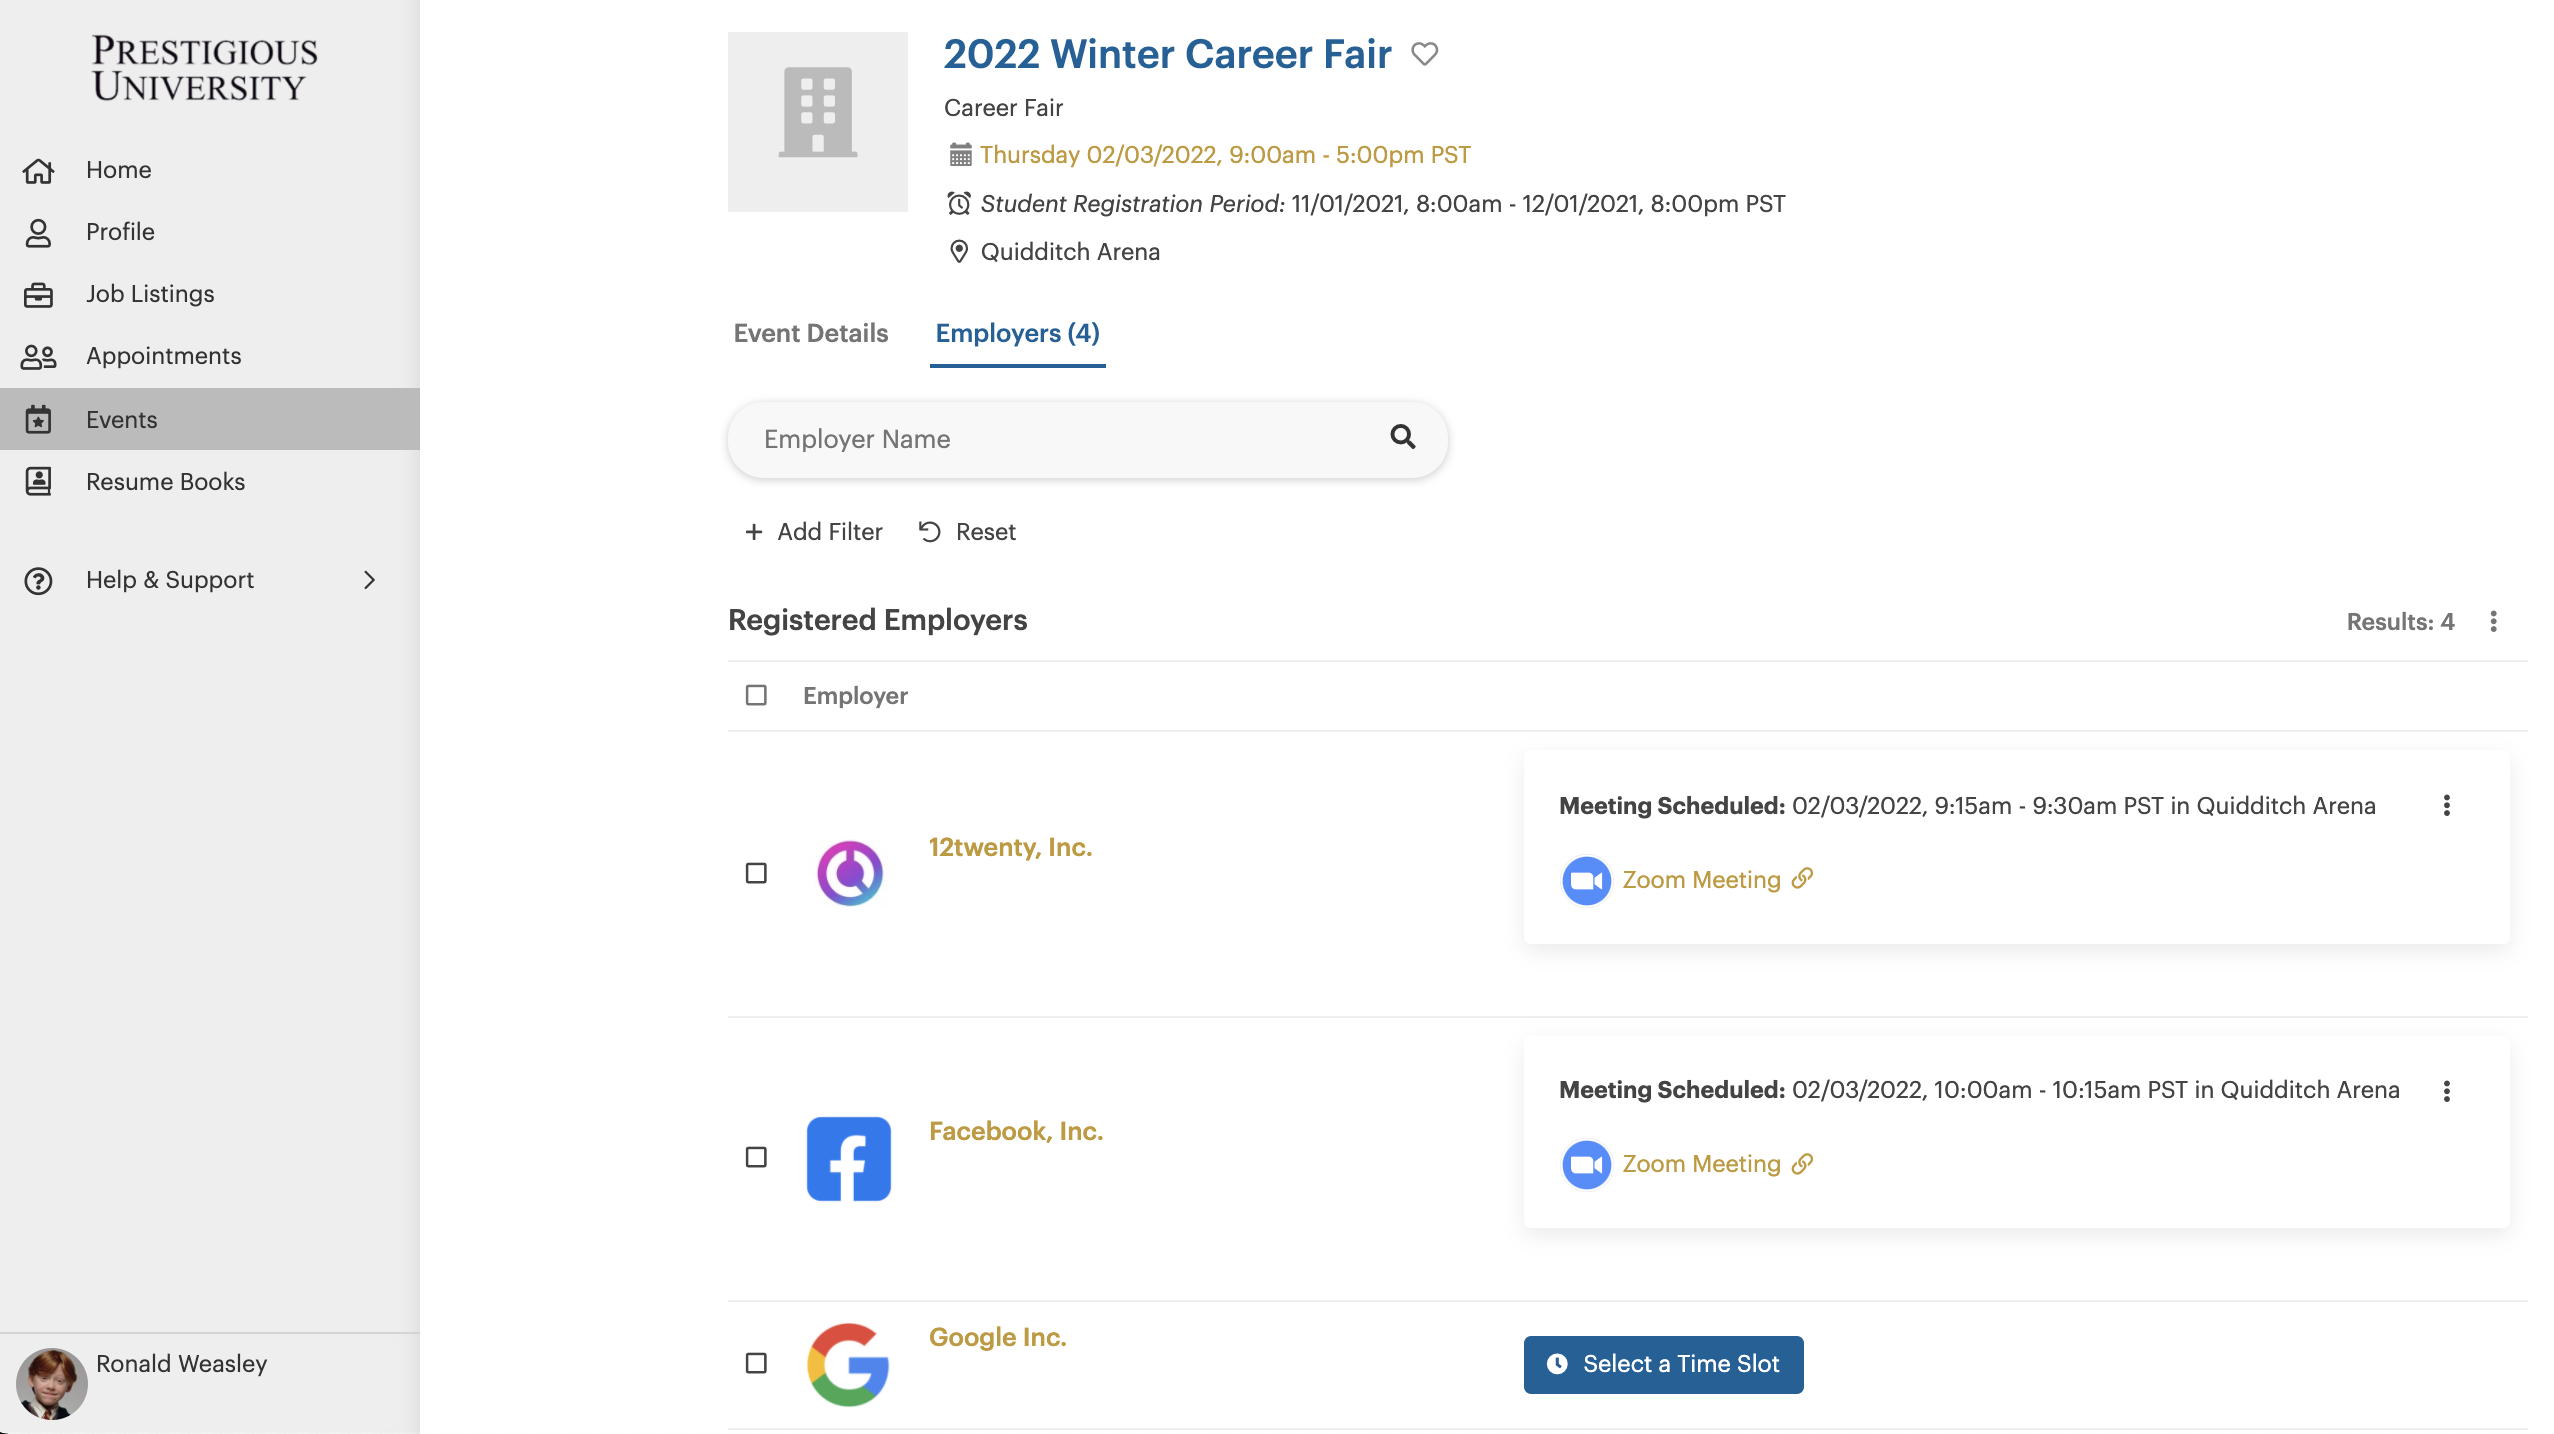Screen dimensions: 2554x1434
Task: Switch to the Event Details tab
Action: click(810, 333)
